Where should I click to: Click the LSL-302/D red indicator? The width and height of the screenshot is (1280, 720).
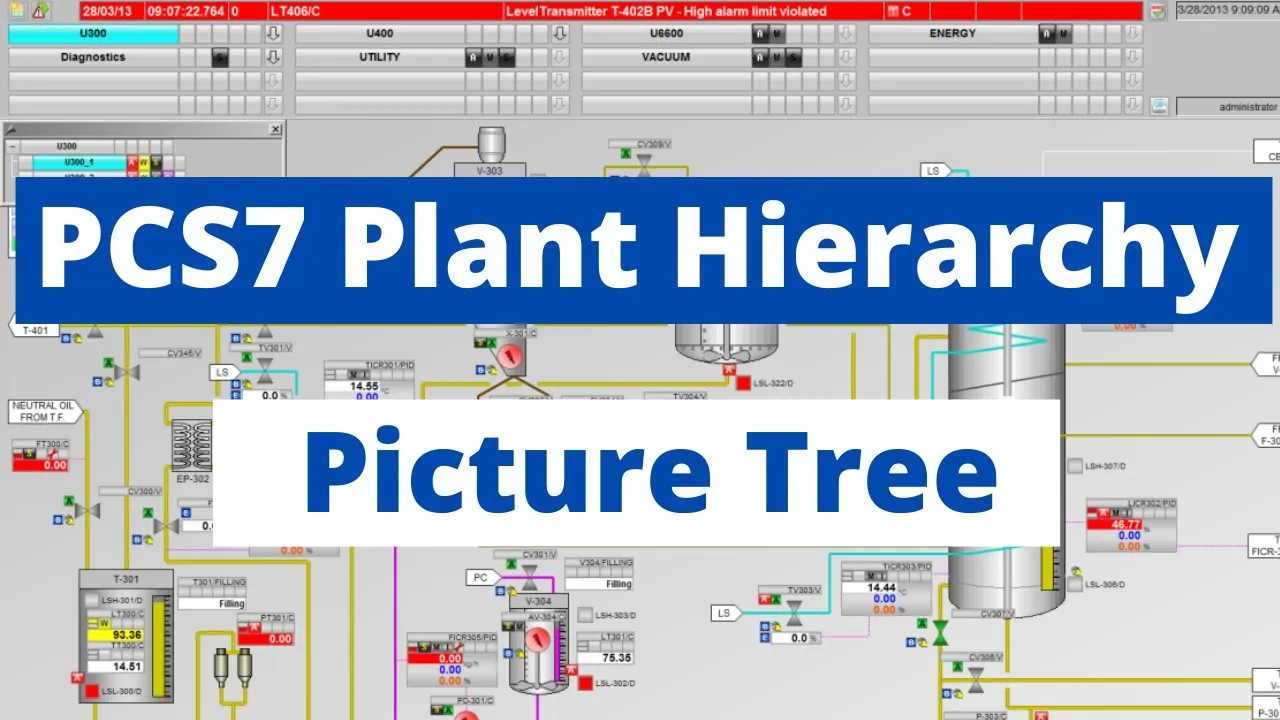pyautogui.click(x=585, y=683)
